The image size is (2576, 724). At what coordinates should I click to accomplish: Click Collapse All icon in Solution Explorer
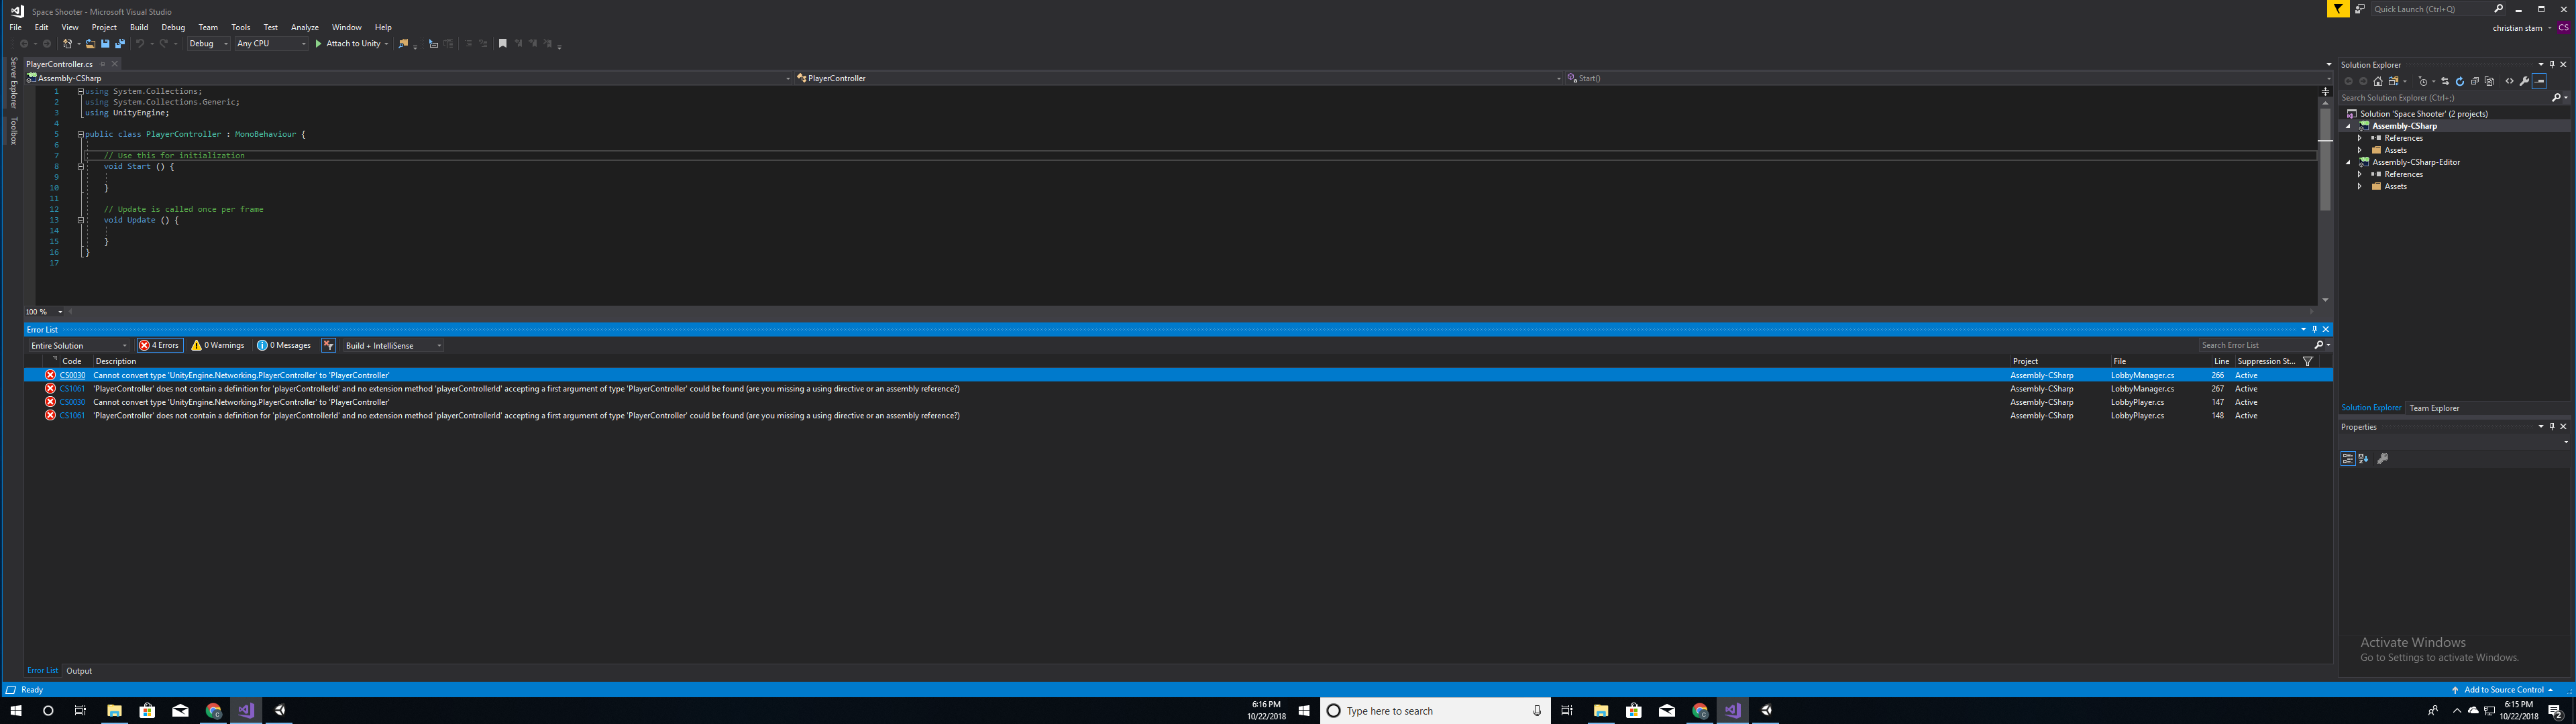(2475, 81)
